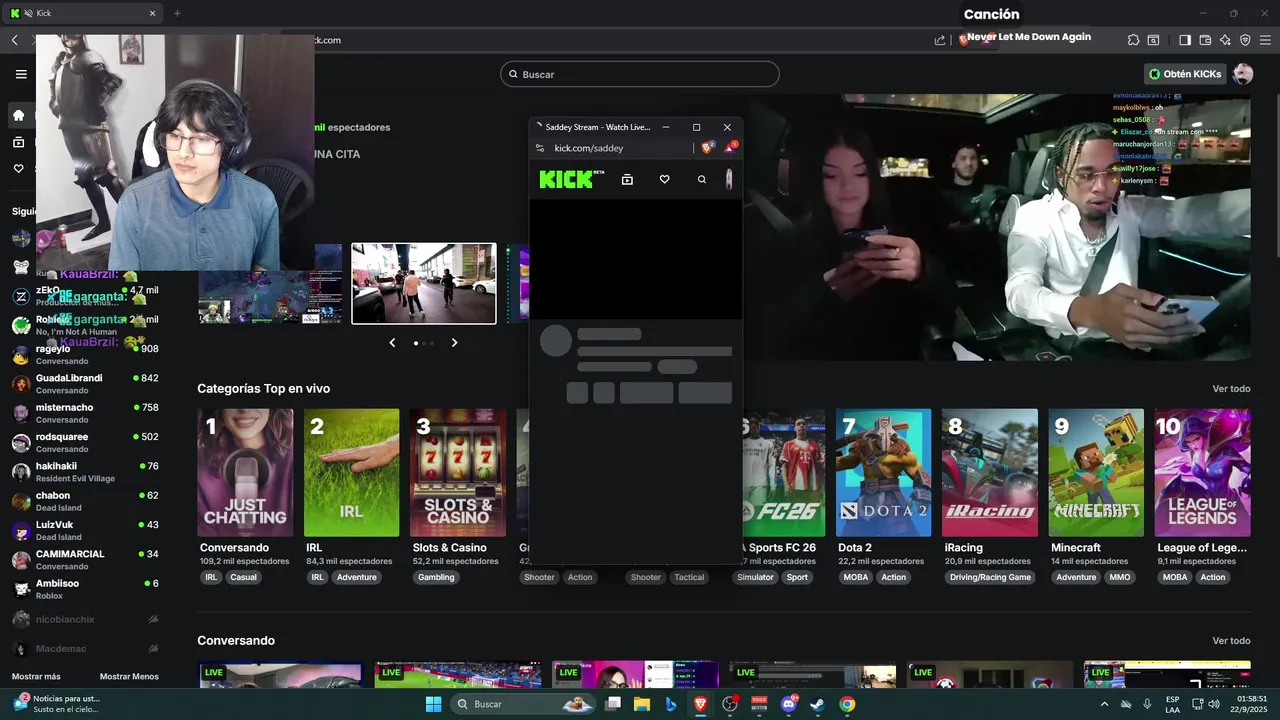Open the hamburger menu in Kick sidebar
1280x720 pixels.
pyautogui.click(x=21, y=74)
